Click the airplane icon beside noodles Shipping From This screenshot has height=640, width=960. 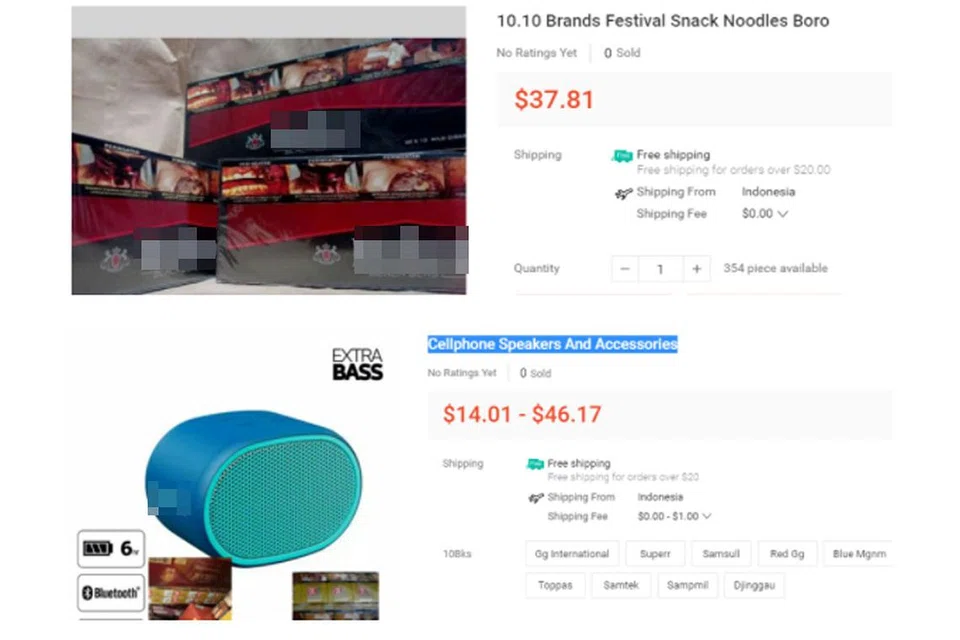(623, 193)
